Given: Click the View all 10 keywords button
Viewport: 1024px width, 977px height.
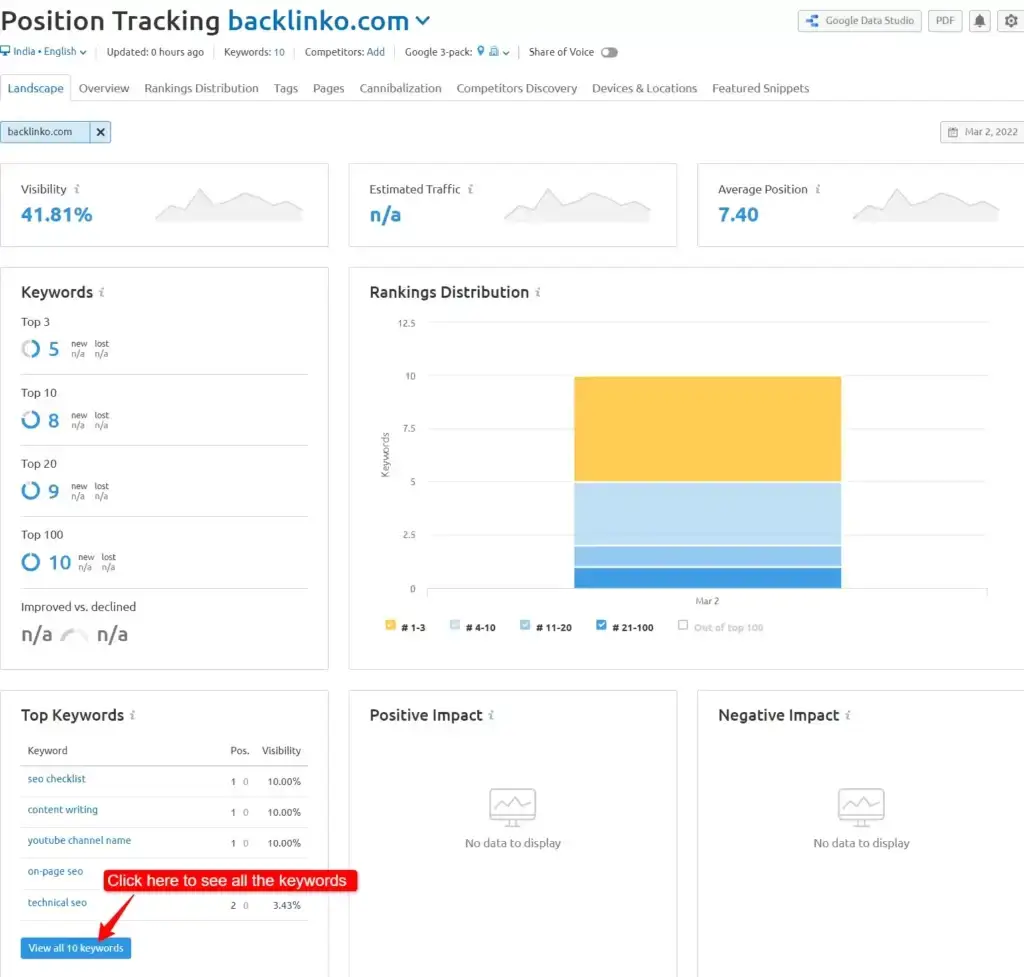Looking at the screenshot, I should tap(75, 948).
